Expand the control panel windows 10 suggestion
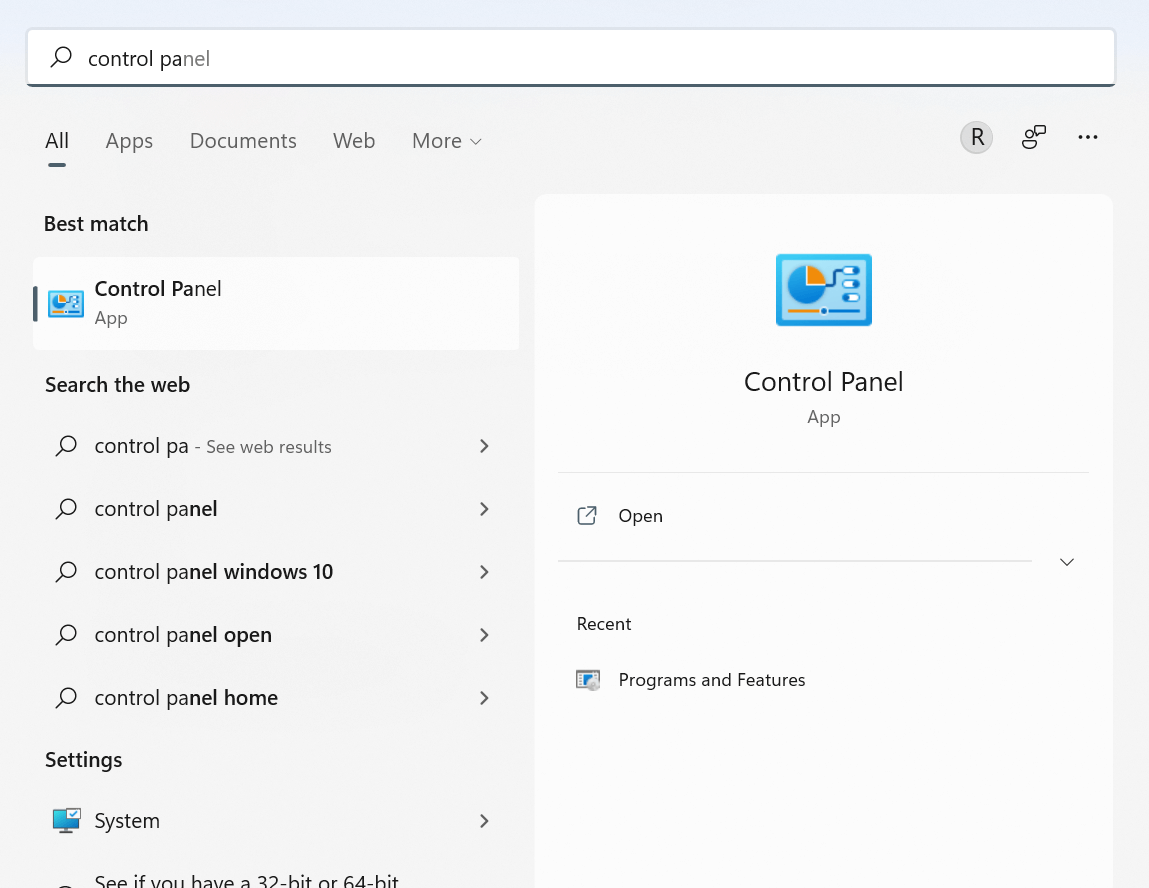1149x888 pixels. tap(484, 571)
